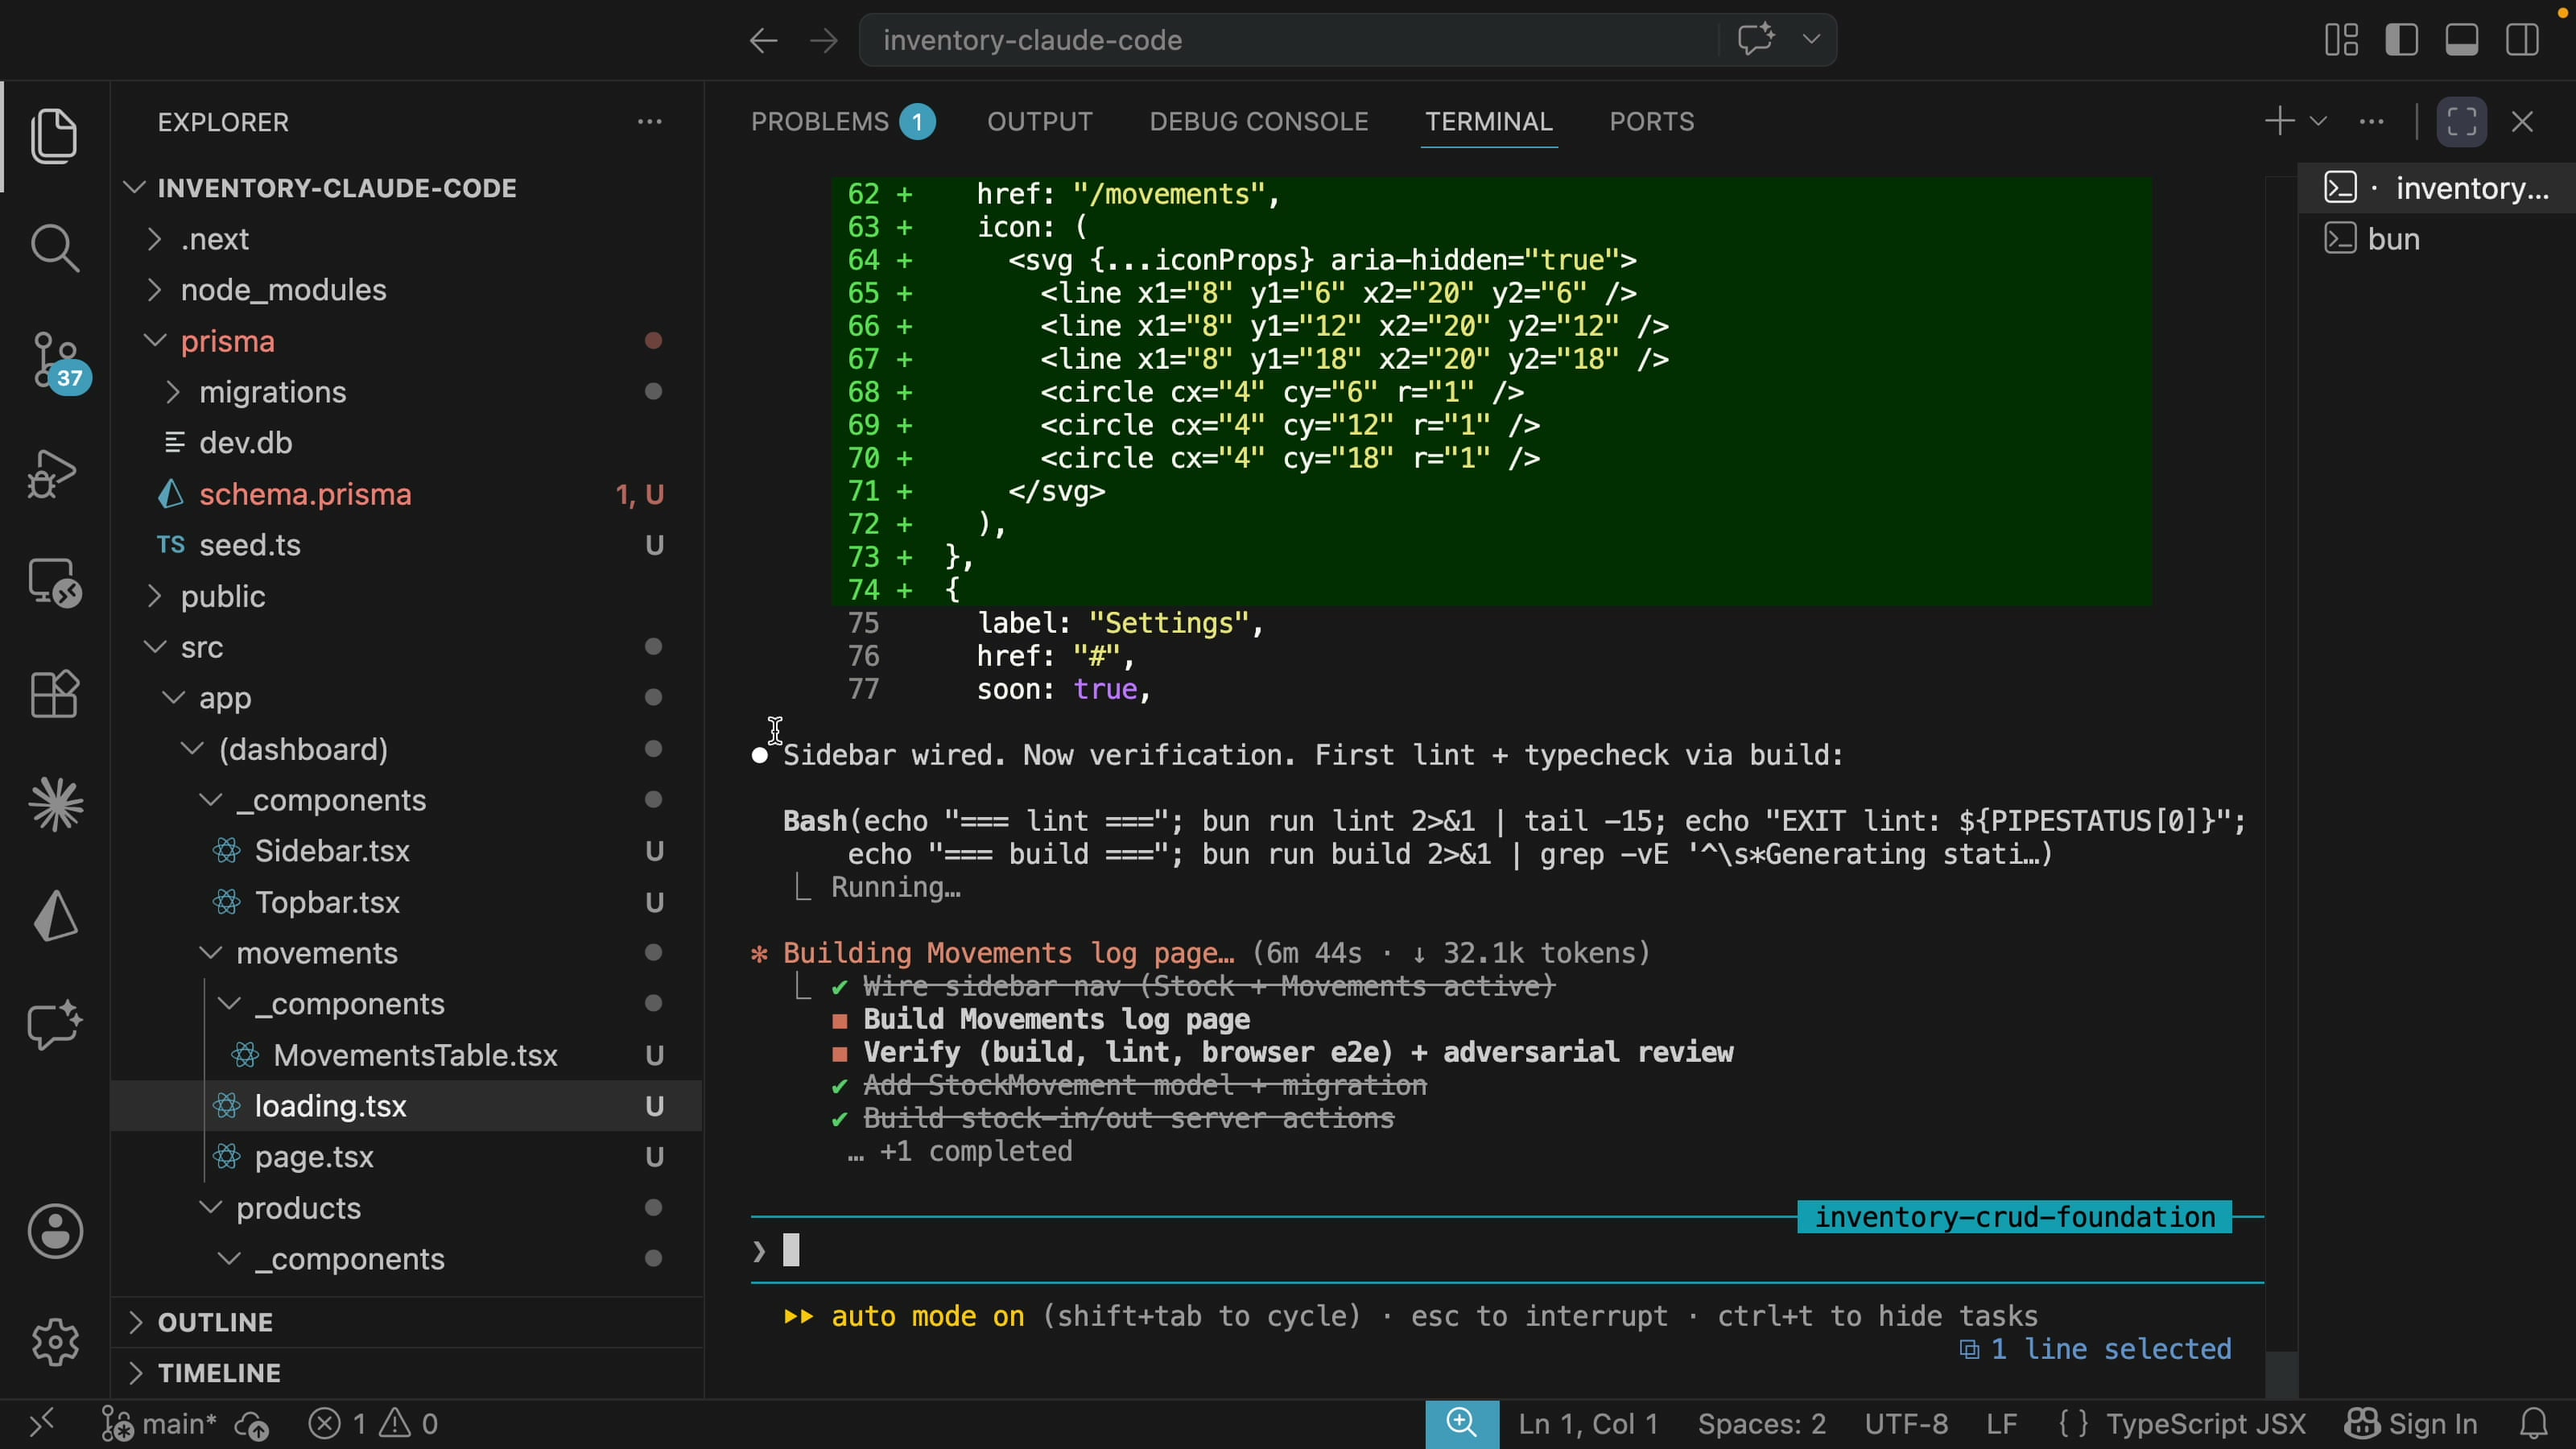
Task: Open page.tsx in movements folder
Action: 313,1157
